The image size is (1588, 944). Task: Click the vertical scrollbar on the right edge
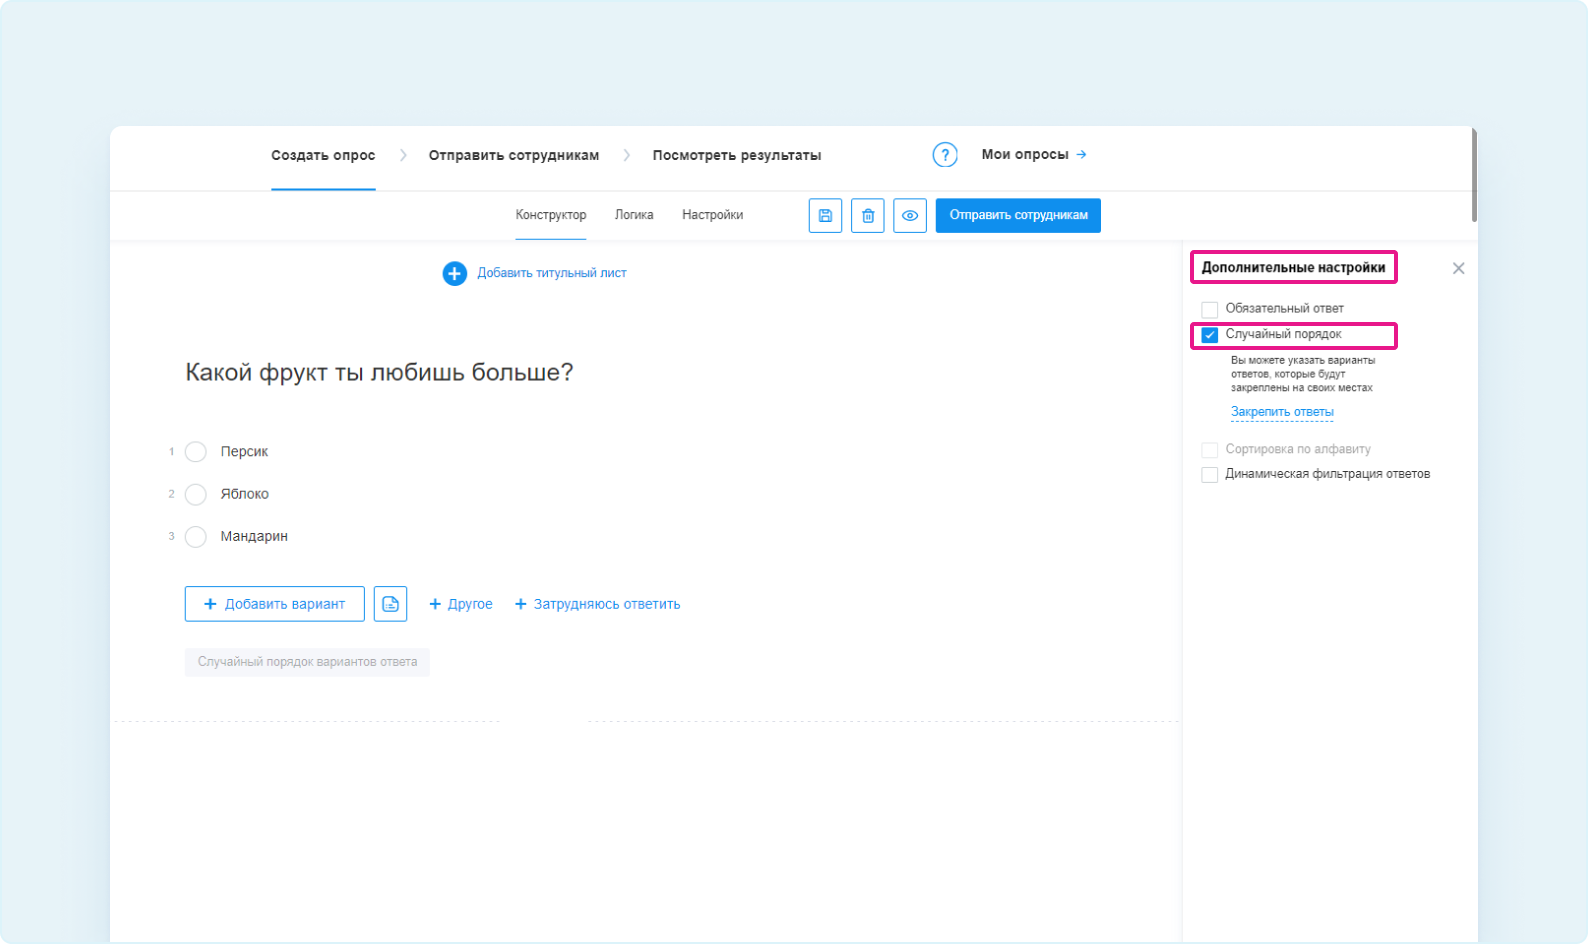click(x=1474, y=175)
